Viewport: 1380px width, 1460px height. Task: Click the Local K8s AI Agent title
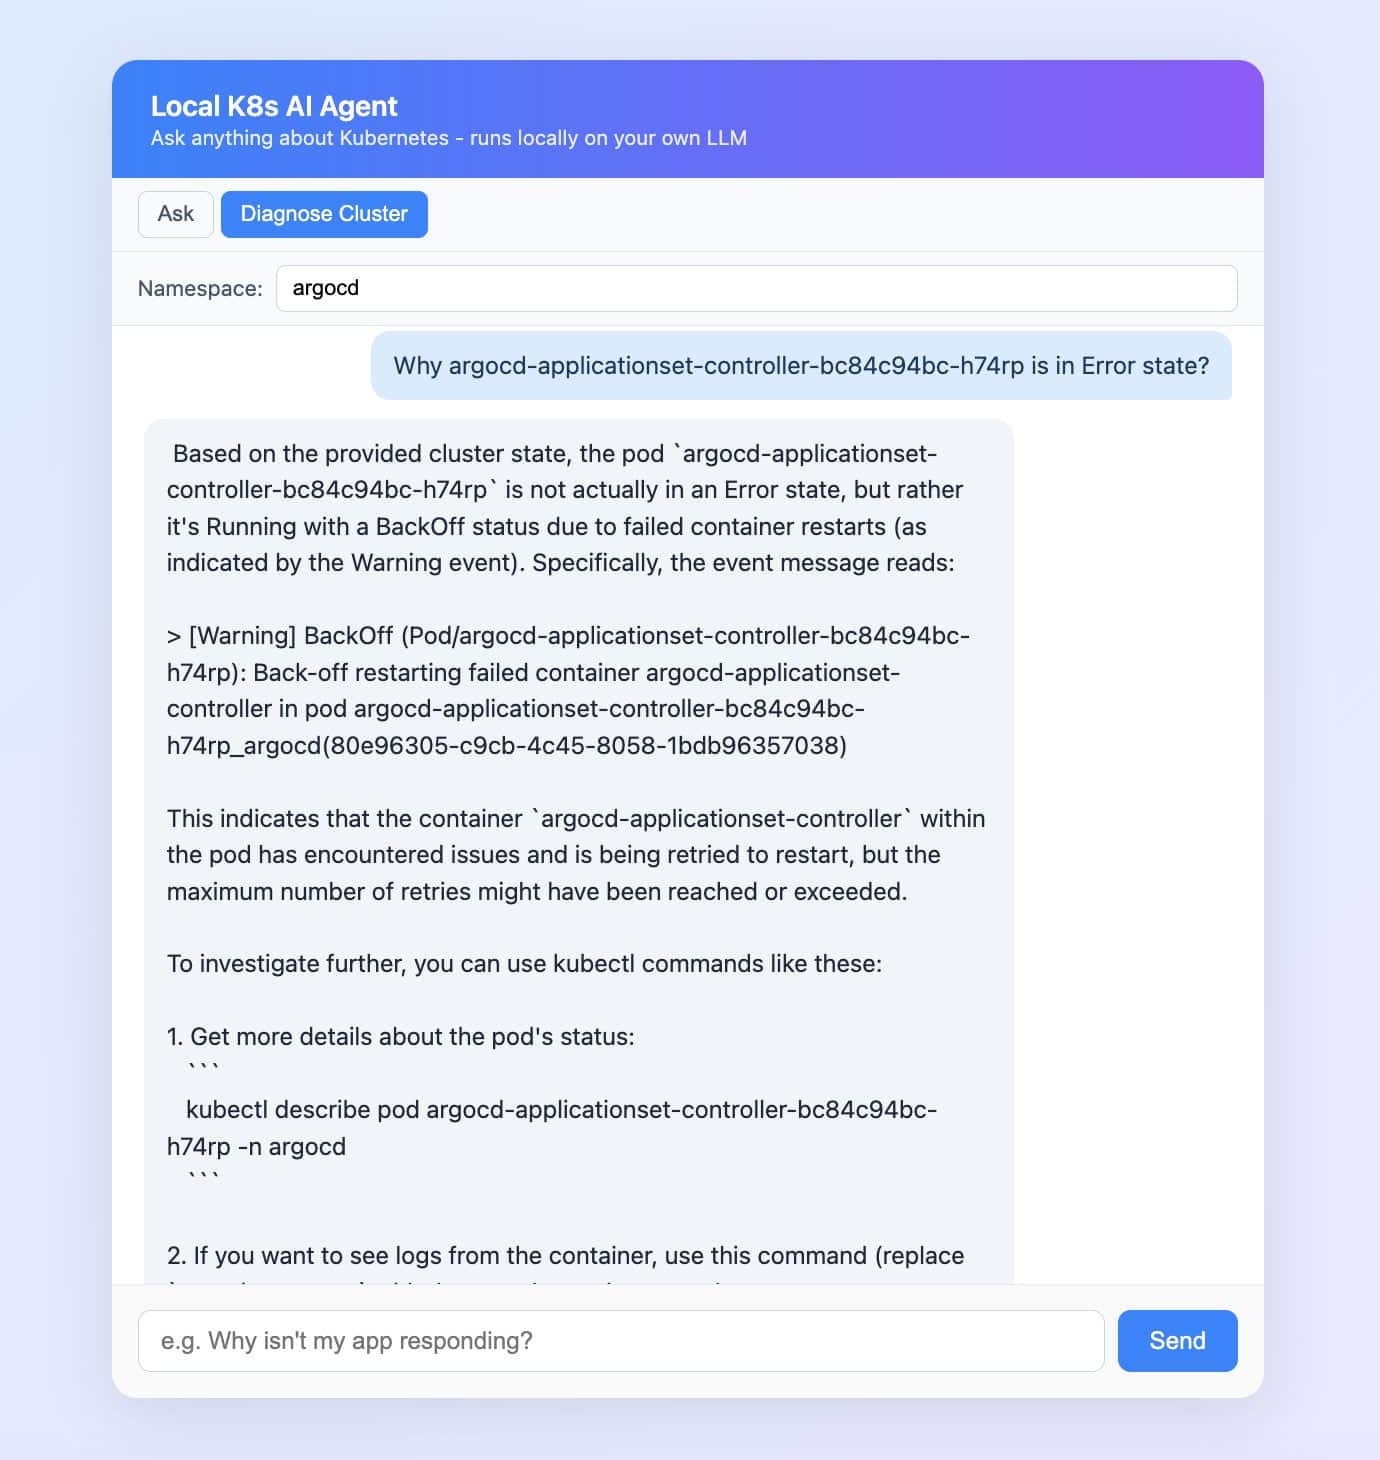pyautogui.click(x=274, y=106)
